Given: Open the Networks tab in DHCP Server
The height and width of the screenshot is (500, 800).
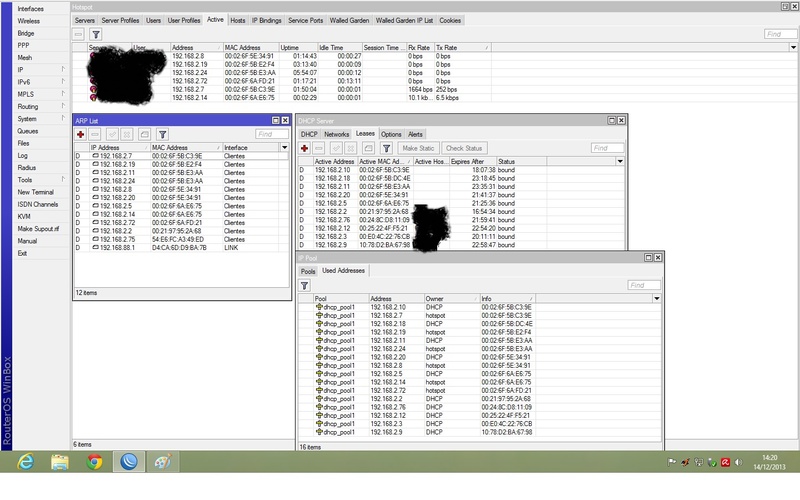Looking at the screenshot, I should [337, 134].
